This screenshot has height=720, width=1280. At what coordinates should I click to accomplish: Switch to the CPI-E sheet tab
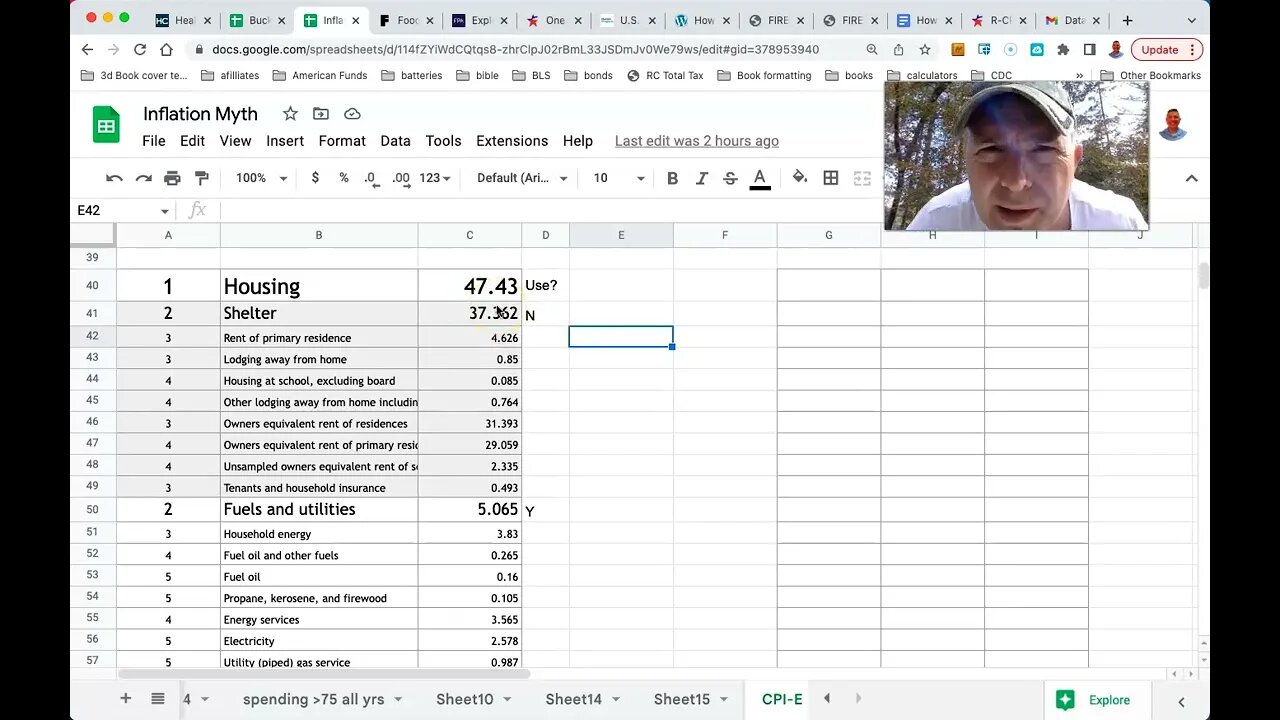(782, 699)
